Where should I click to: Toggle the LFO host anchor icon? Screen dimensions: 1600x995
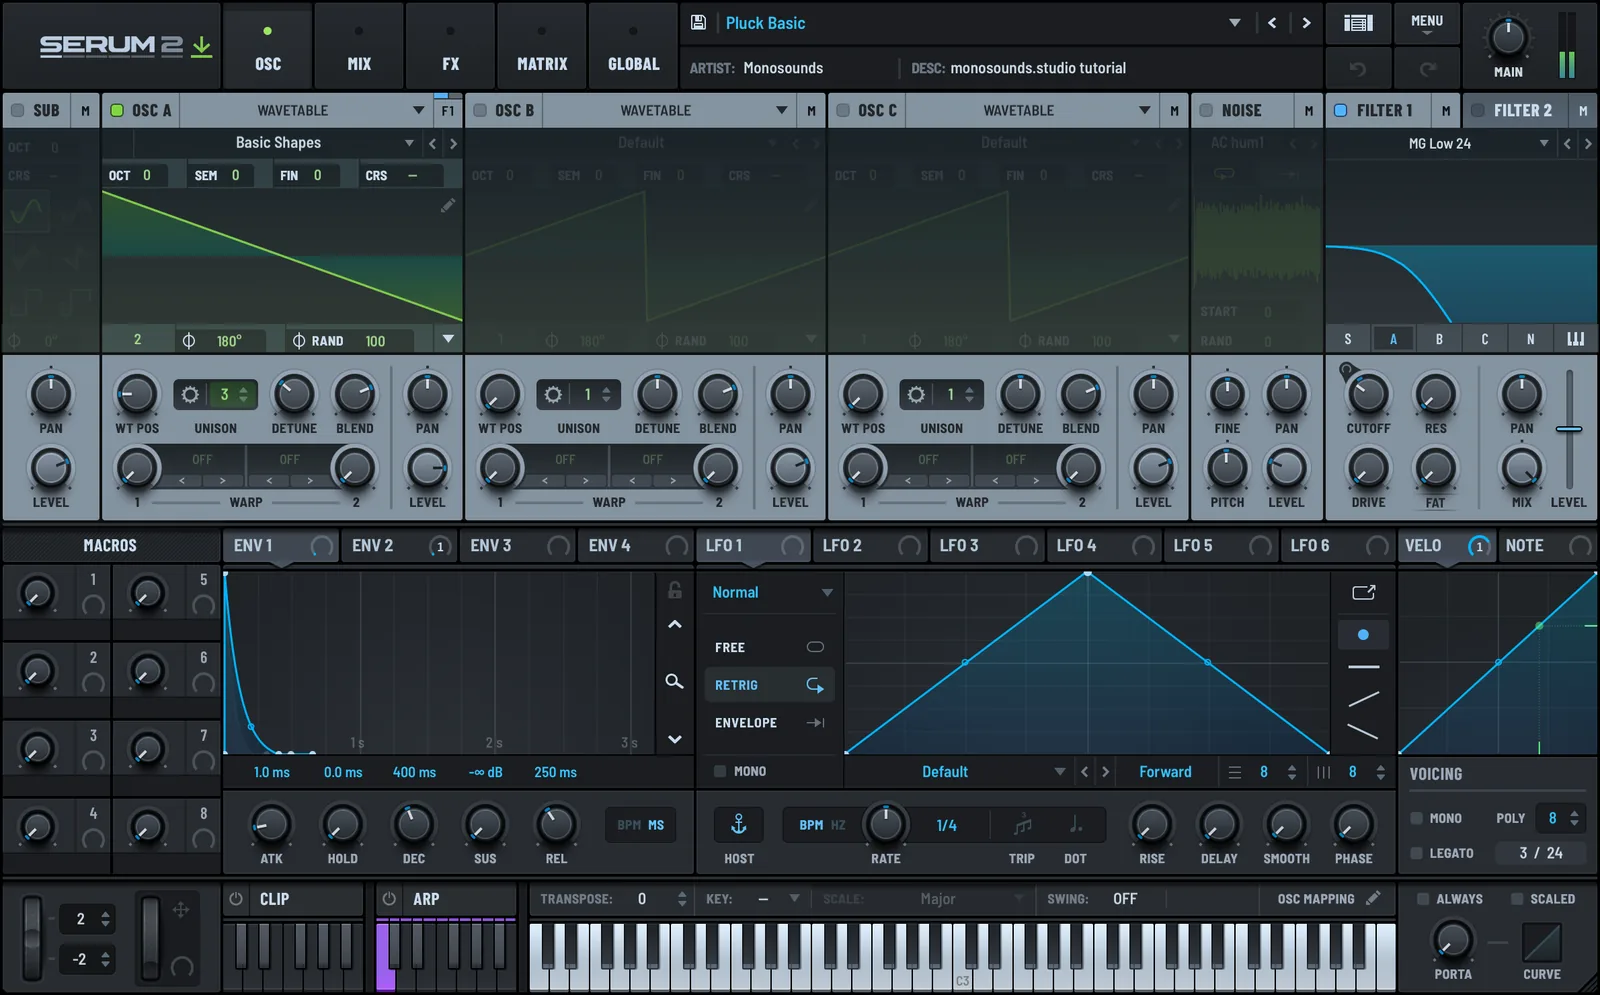click(739, 824)
